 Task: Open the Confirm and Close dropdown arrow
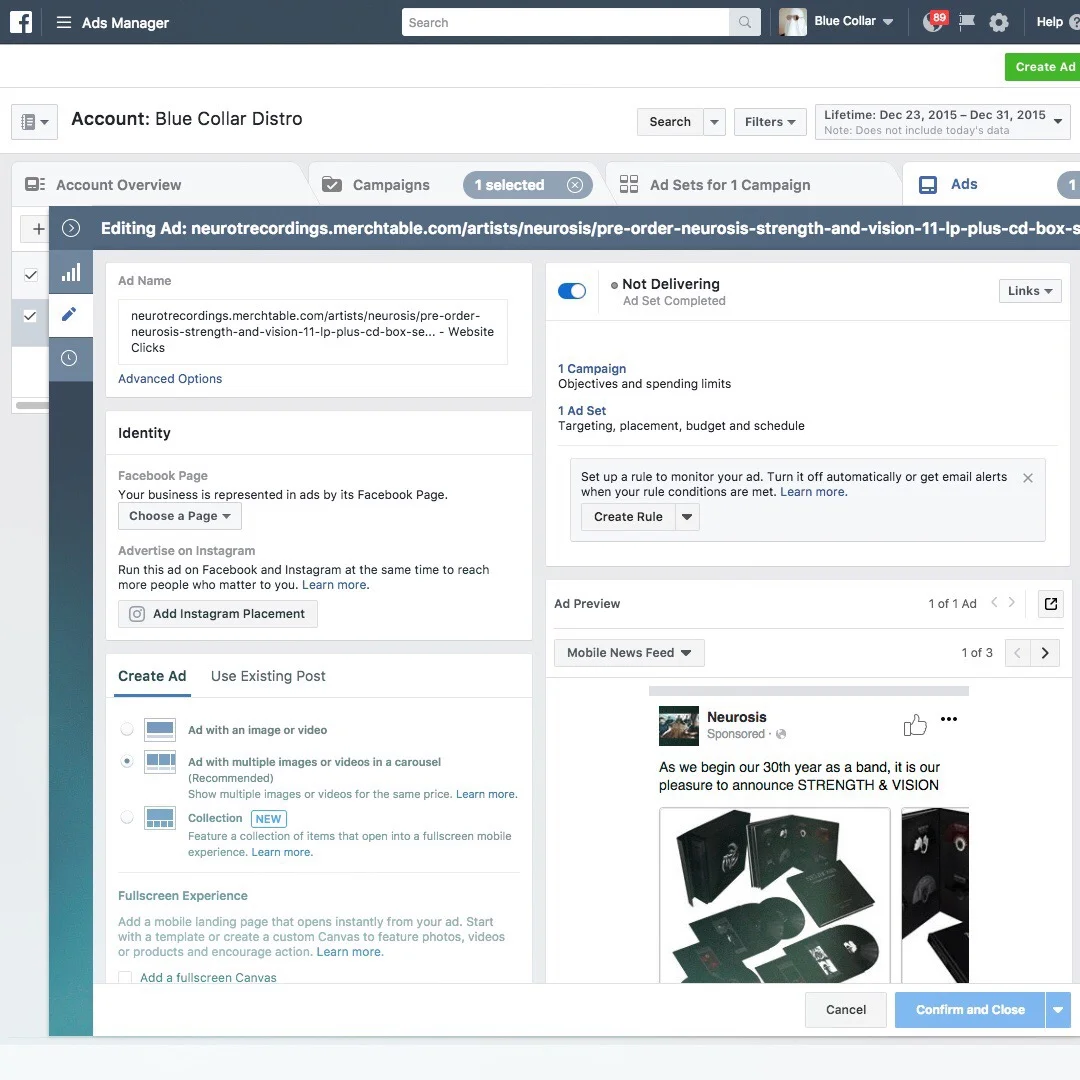tap(1058, 1010)
